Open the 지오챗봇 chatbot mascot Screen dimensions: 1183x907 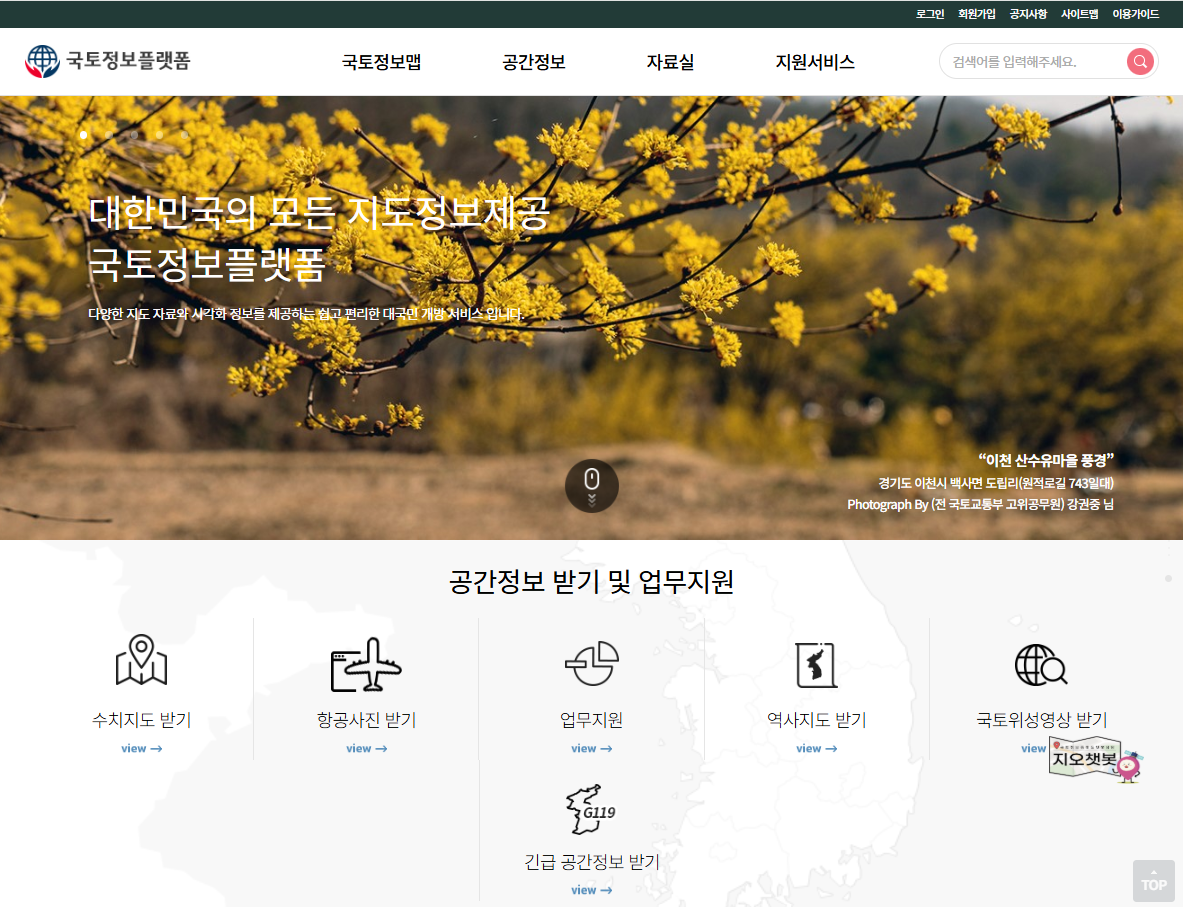[x=1096, y=761]
